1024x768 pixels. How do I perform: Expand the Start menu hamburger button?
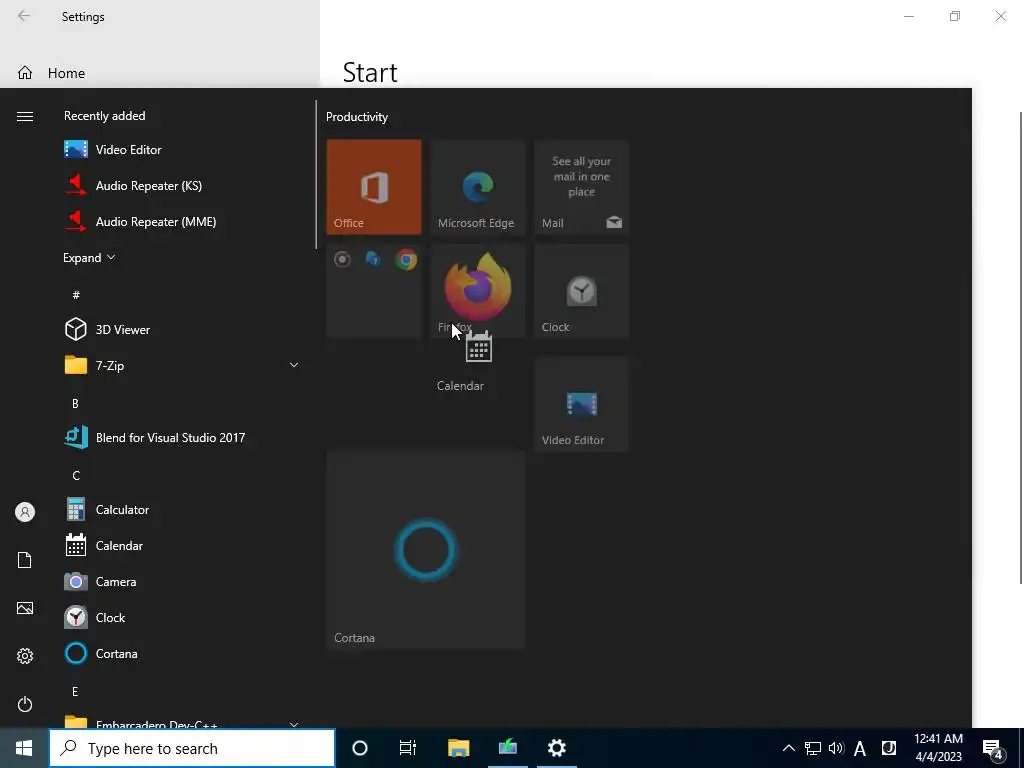(25, 116)
